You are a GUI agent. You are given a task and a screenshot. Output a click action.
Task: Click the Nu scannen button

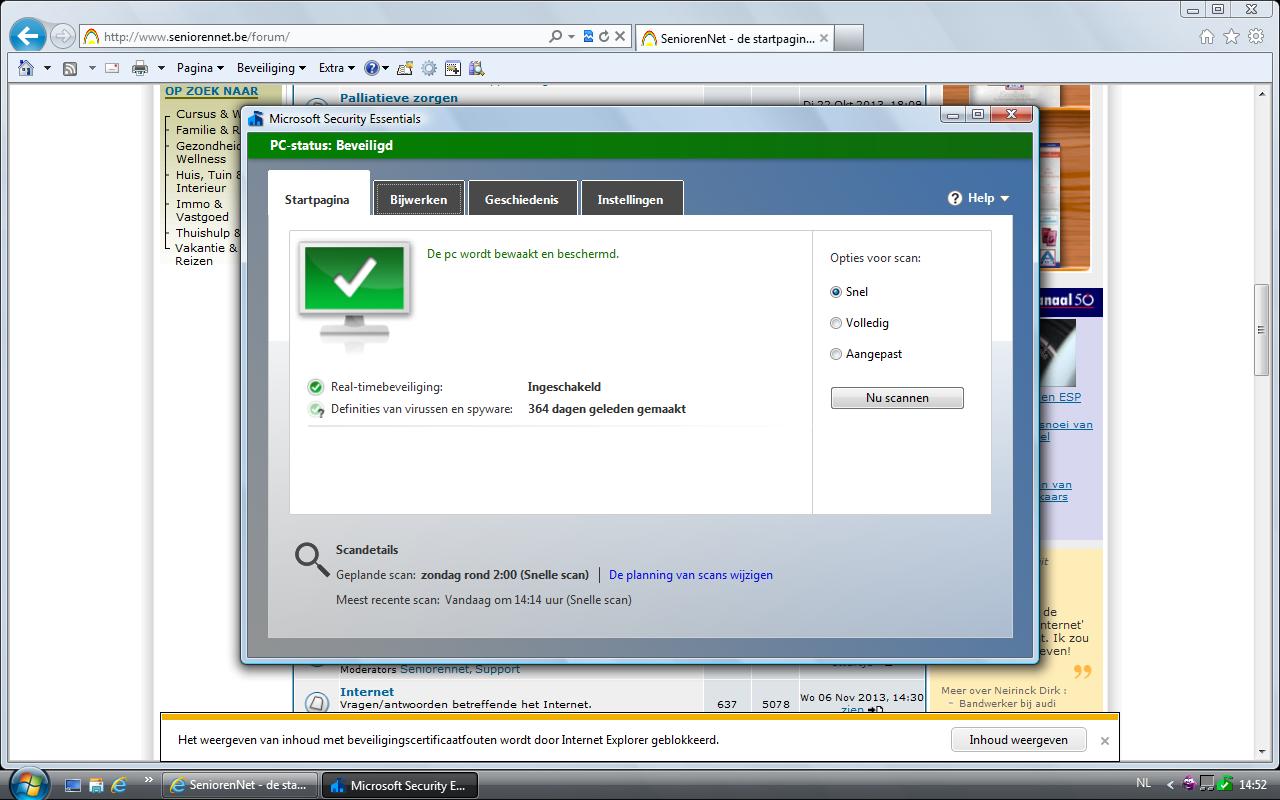(x=897, y=398)
